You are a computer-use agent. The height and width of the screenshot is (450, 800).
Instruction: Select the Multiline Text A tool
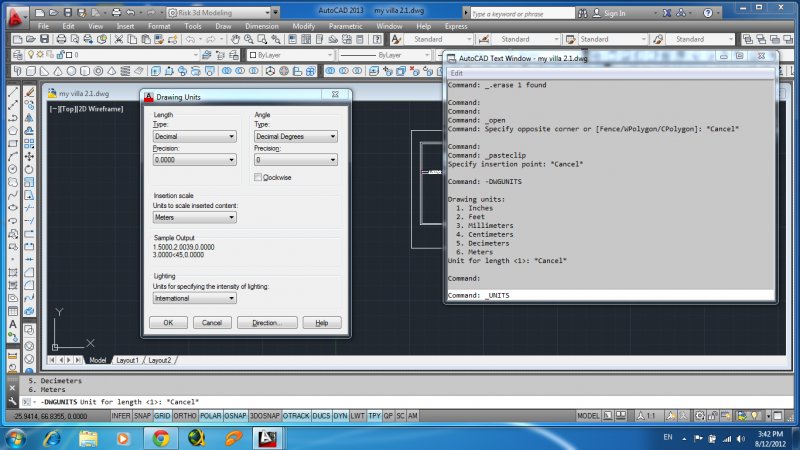[13, 324]
